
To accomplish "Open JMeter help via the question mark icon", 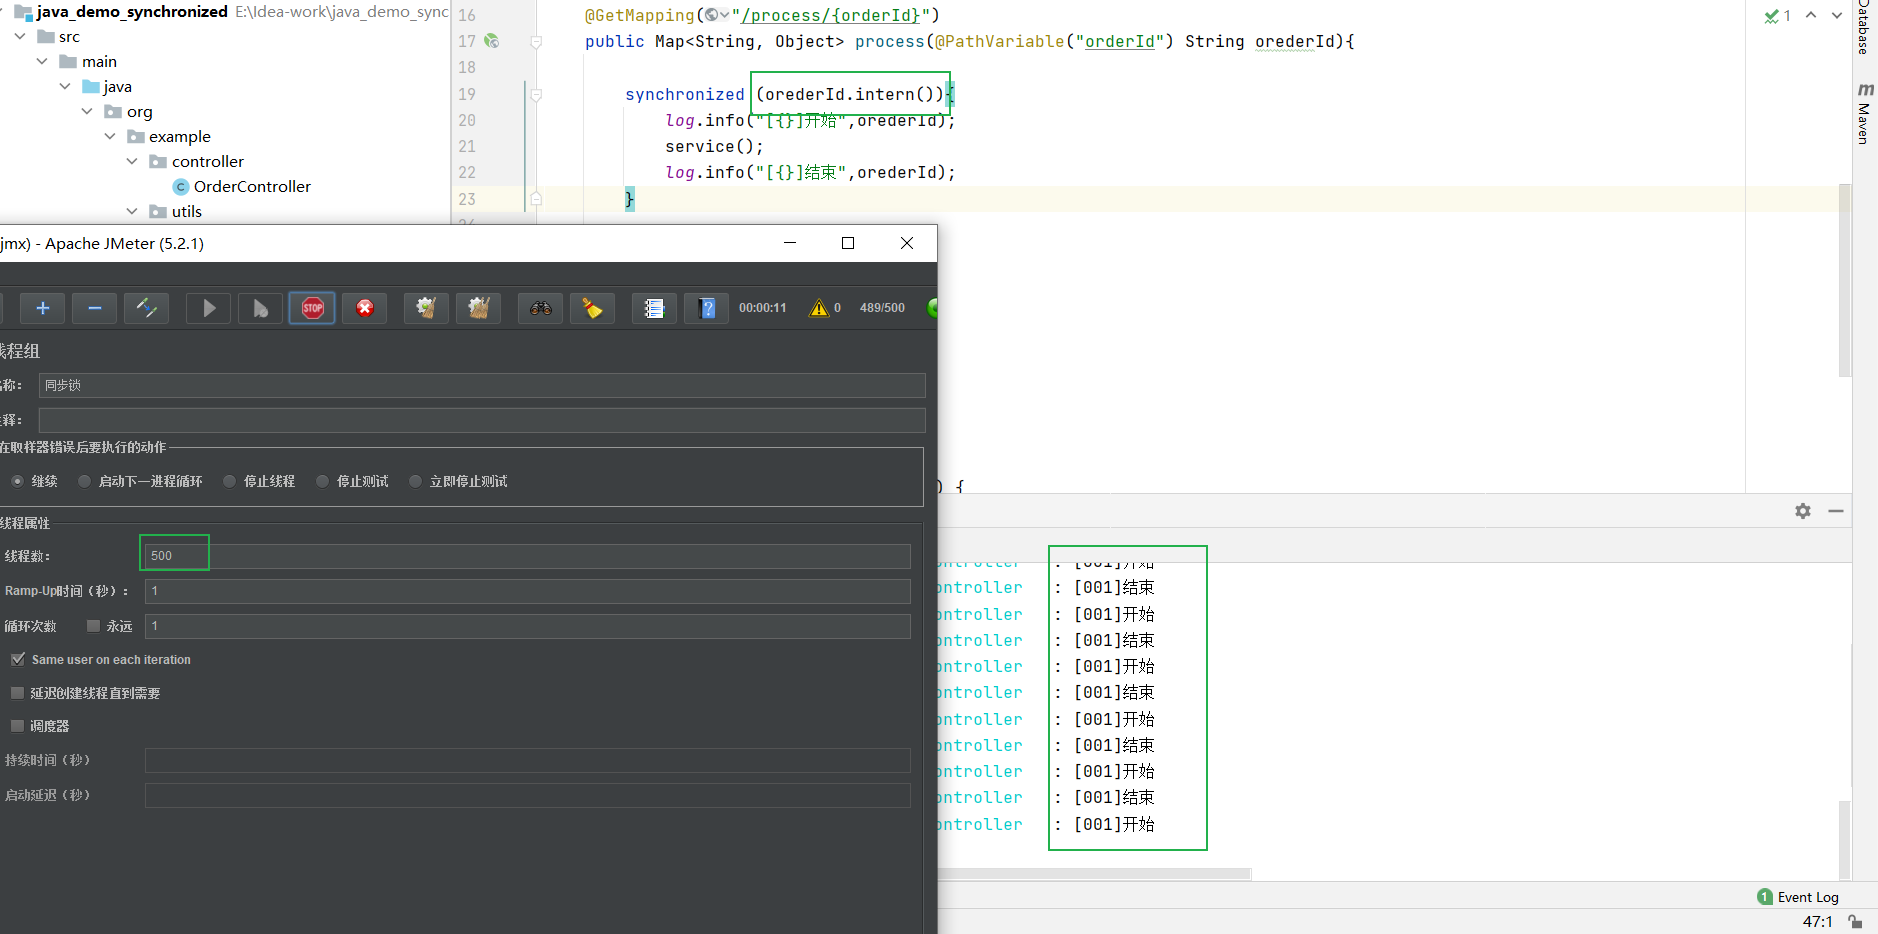I will coord(707,308).
